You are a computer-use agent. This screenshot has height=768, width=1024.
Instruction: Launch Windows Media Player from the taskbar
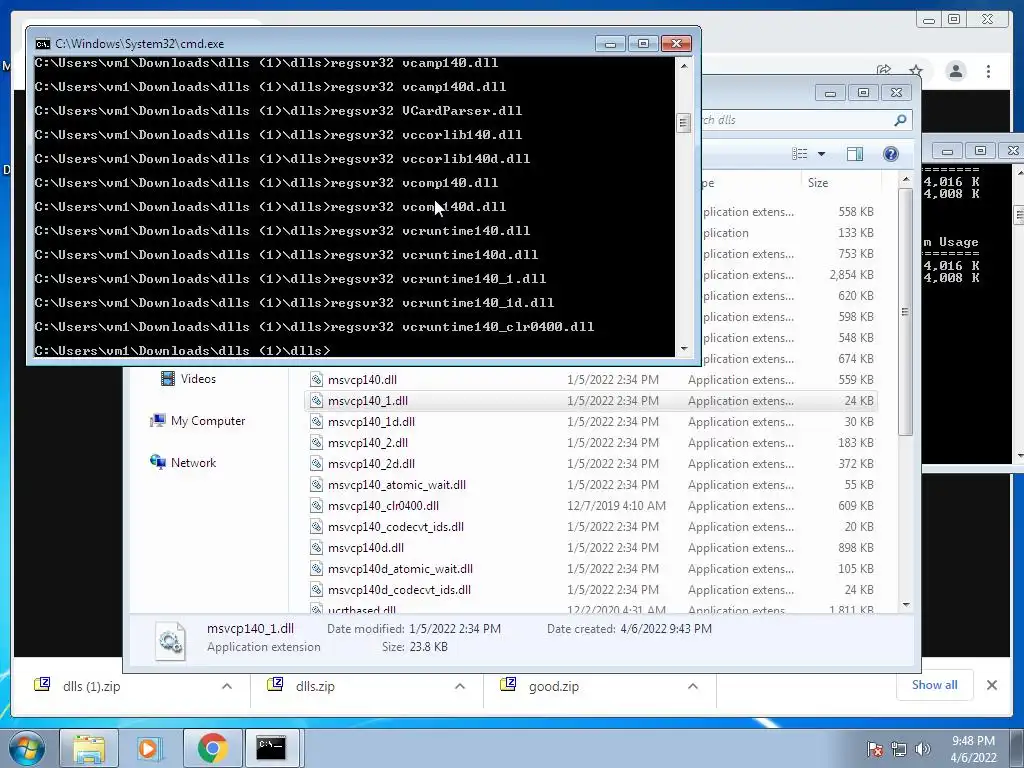[148, 748]
